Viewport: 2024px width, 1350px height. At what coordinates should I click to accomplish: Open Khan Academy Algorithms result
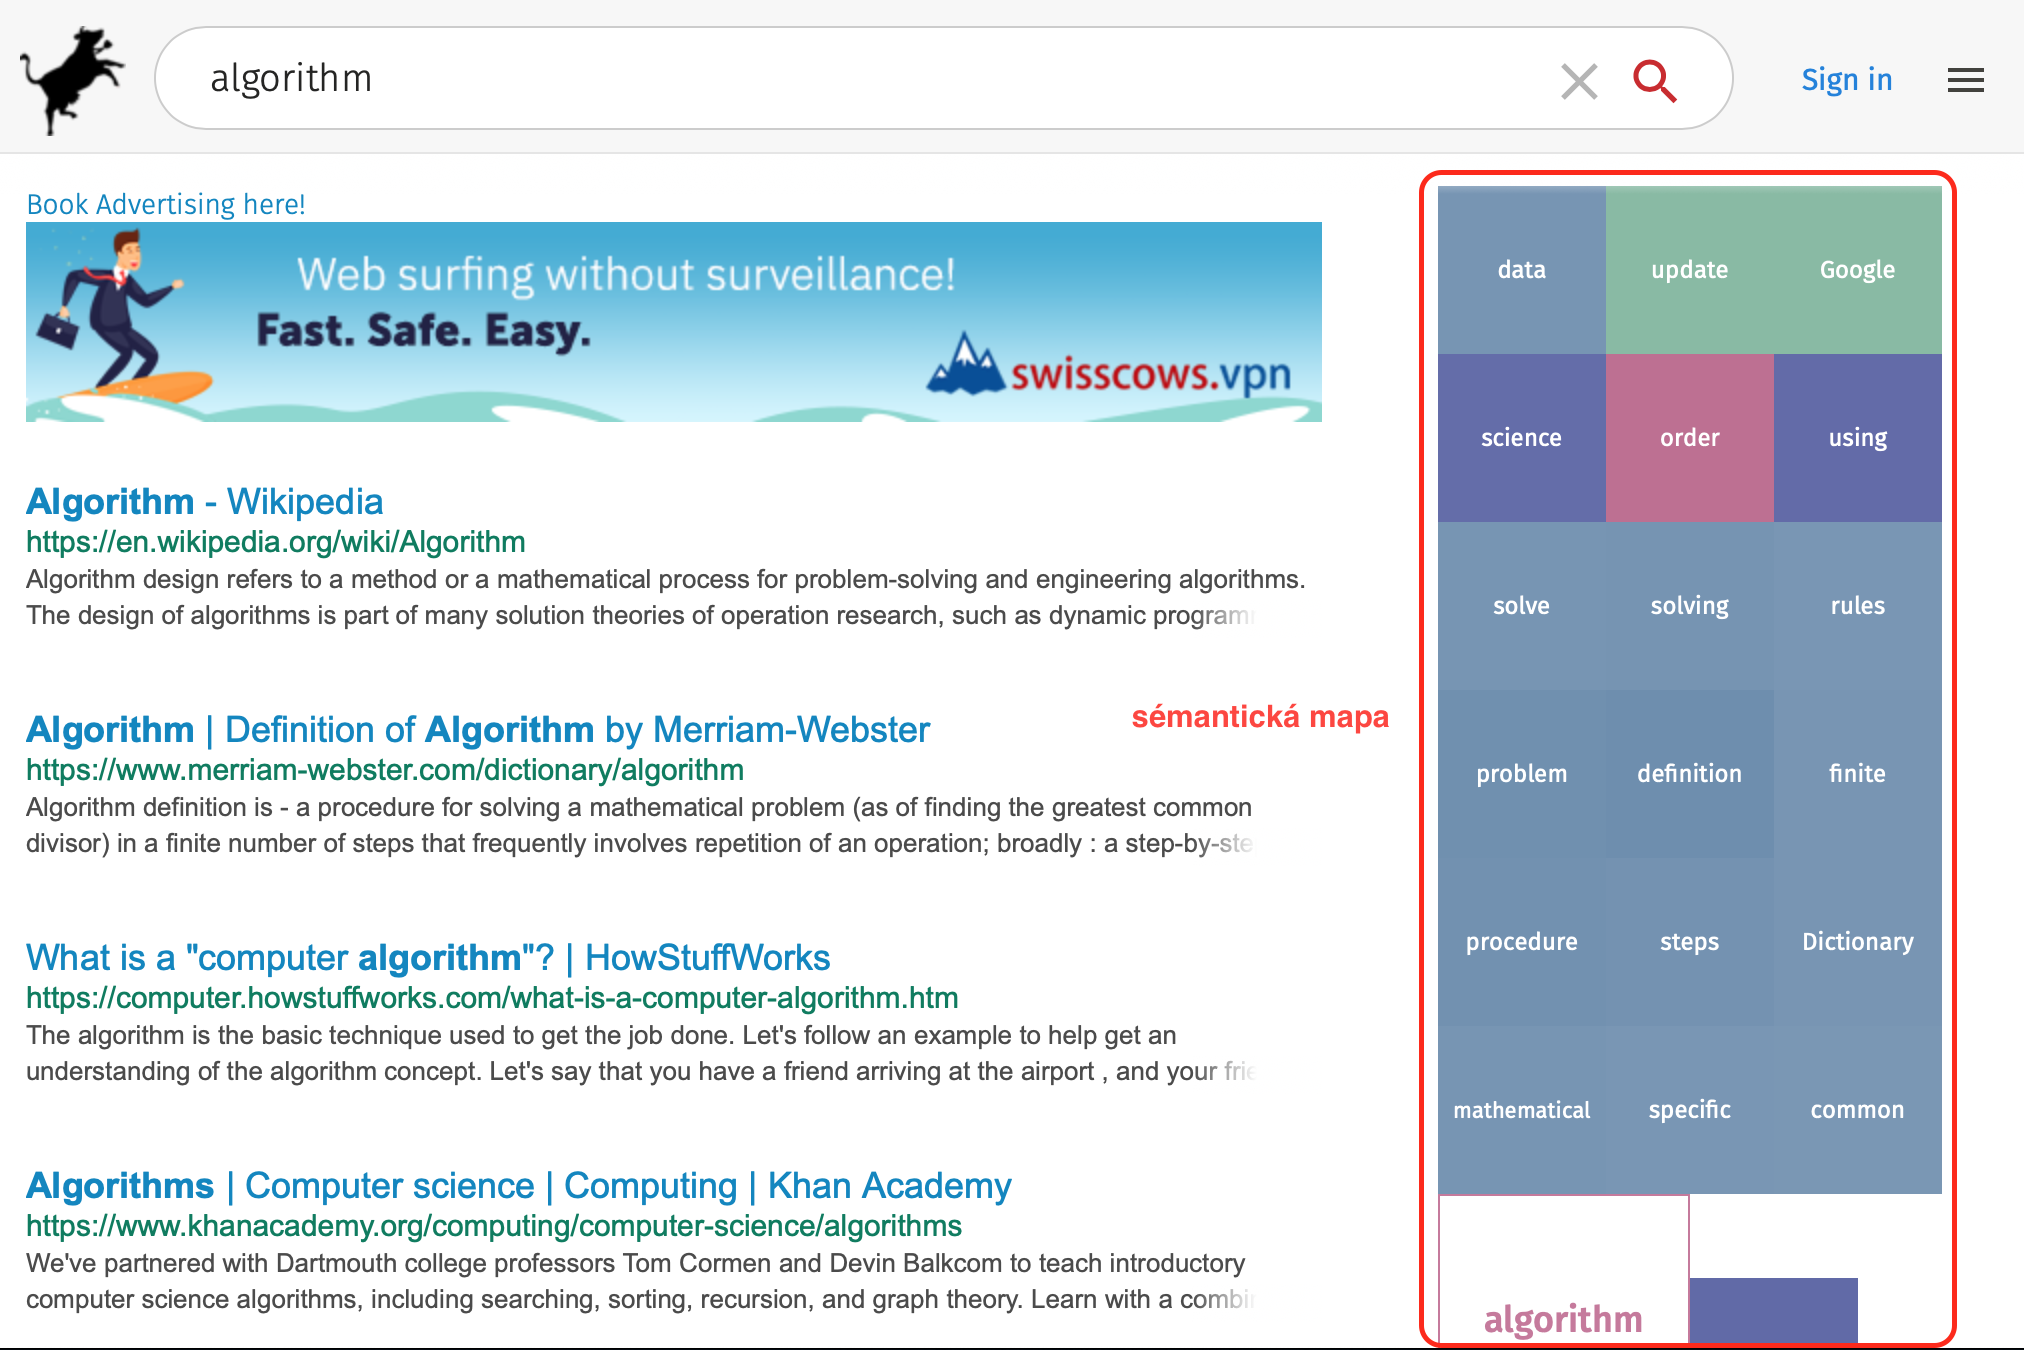518,1185
